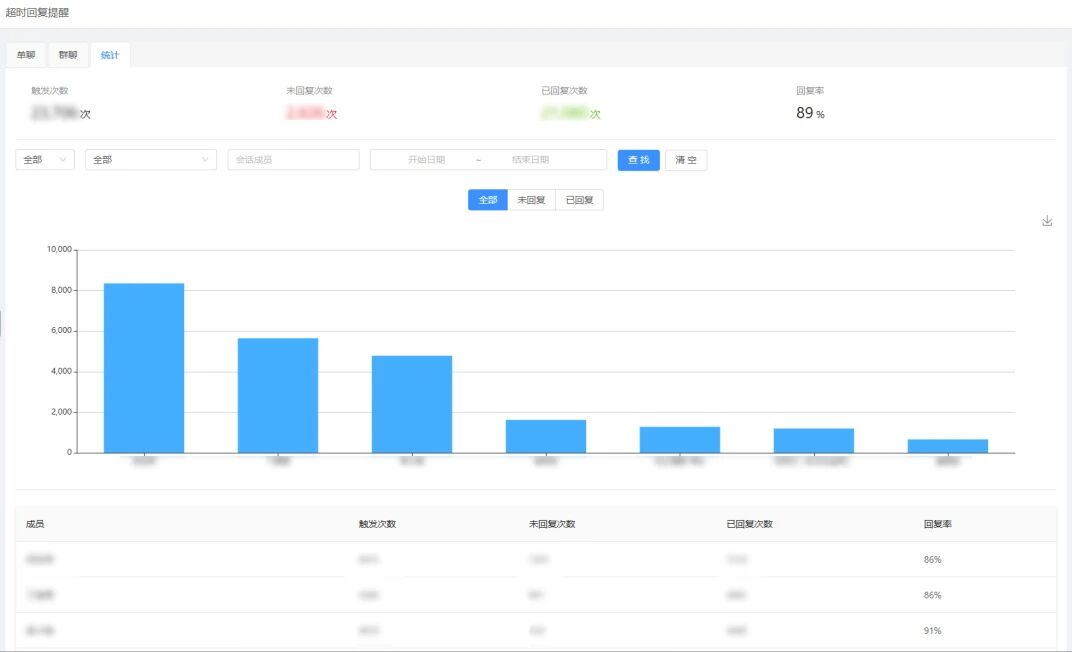Image resolution: width=1072 pixels, height=652 pixels.
Task: Open the 群聊 tab
Action: [68, 55]
